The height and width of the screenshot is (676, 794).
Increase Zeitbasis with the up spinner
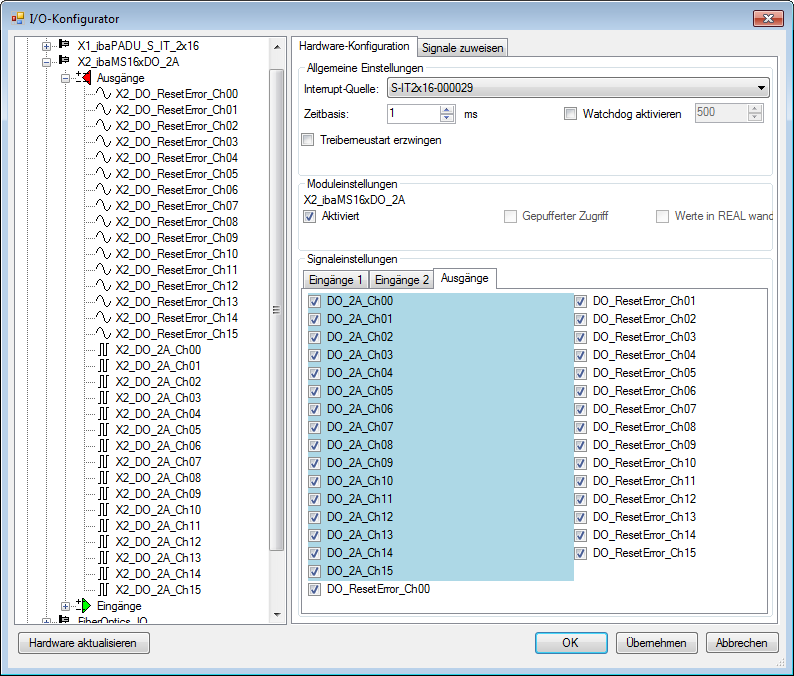447,110
